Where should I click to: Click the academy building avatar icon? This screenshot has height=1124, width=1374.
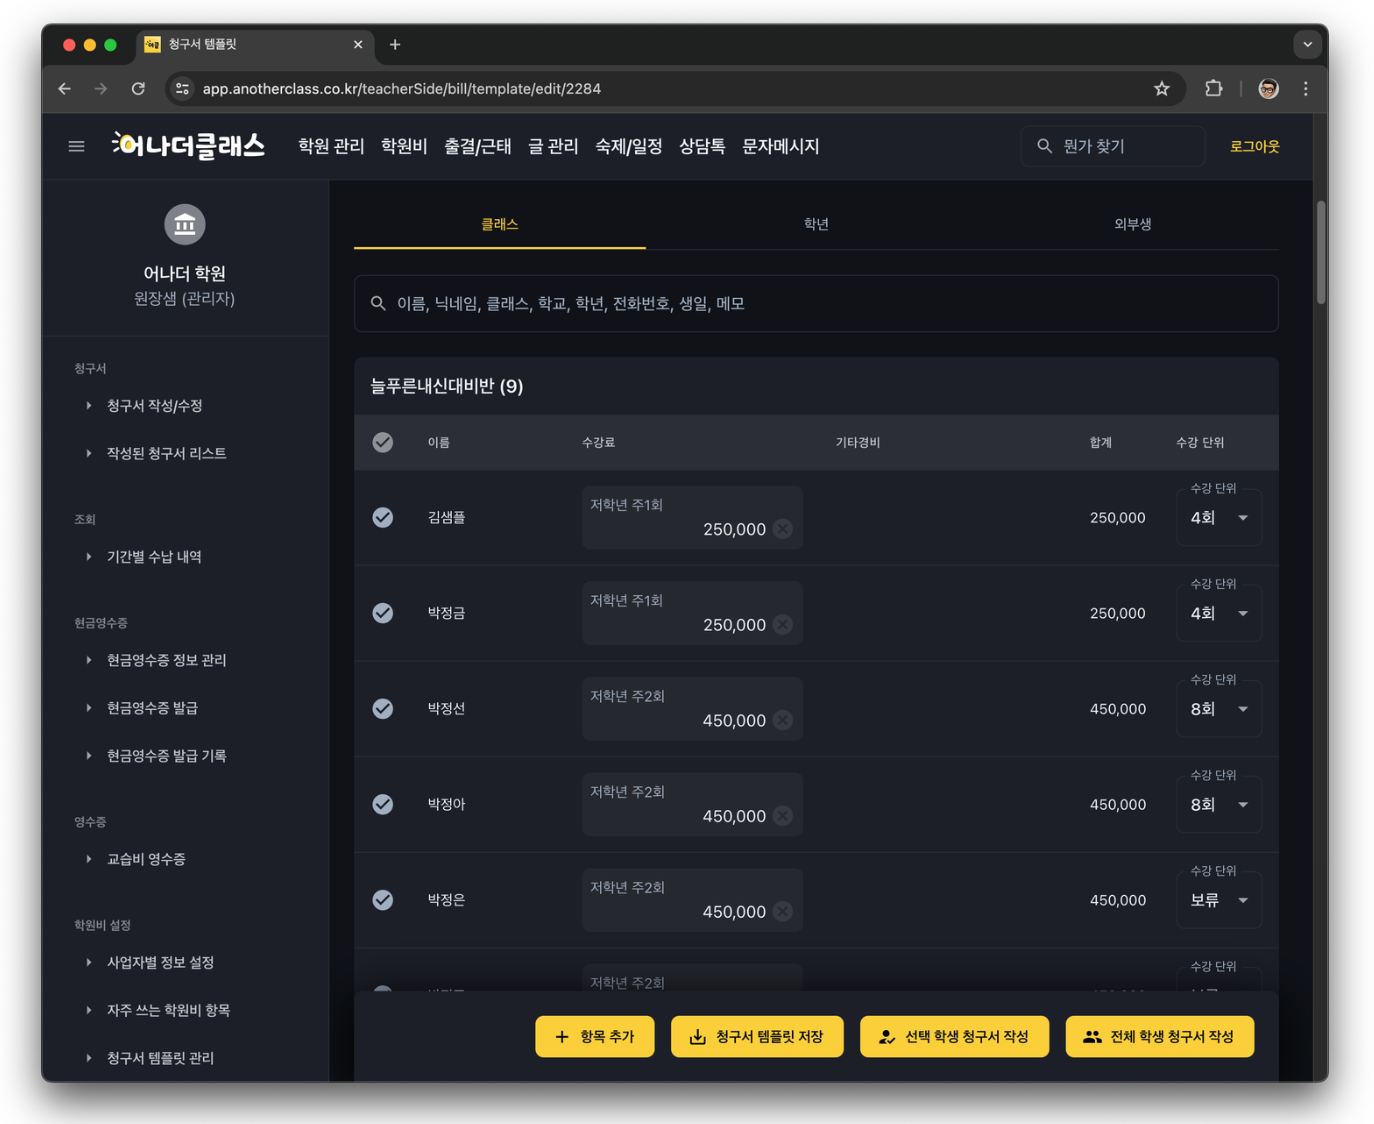click(x=185, y=224)
